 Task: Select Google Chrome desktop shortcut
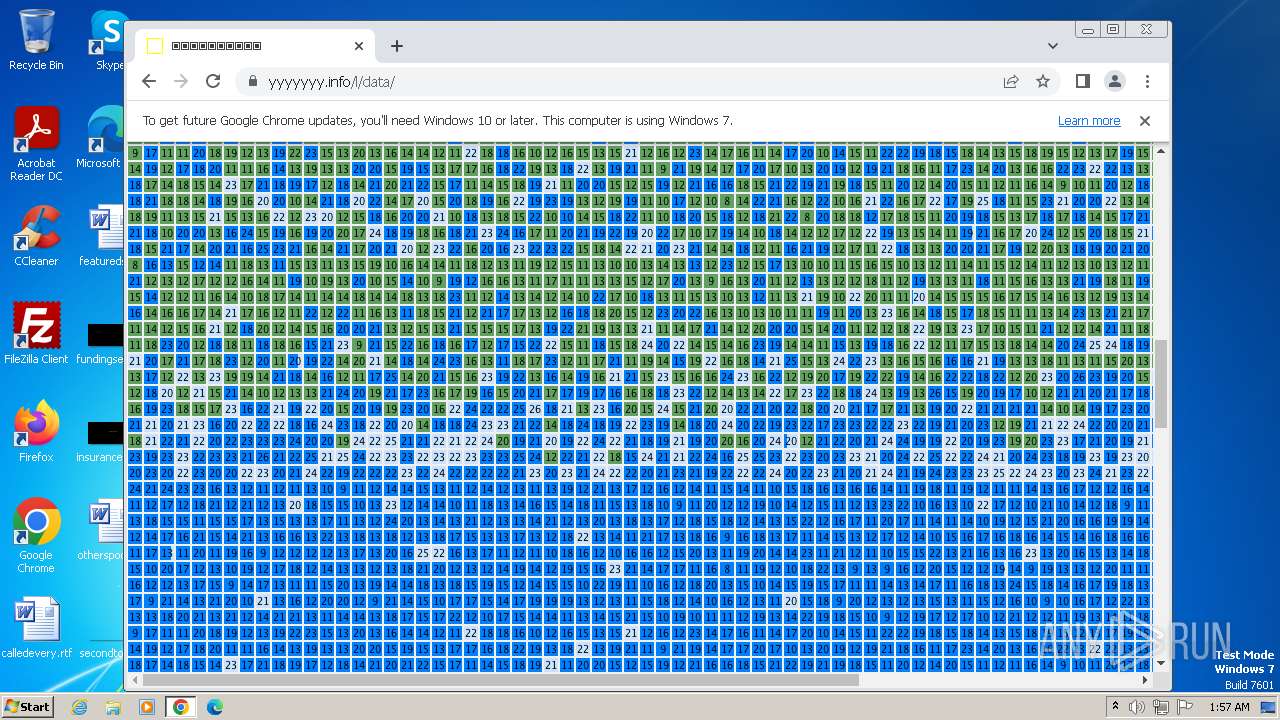coord(36,537)
